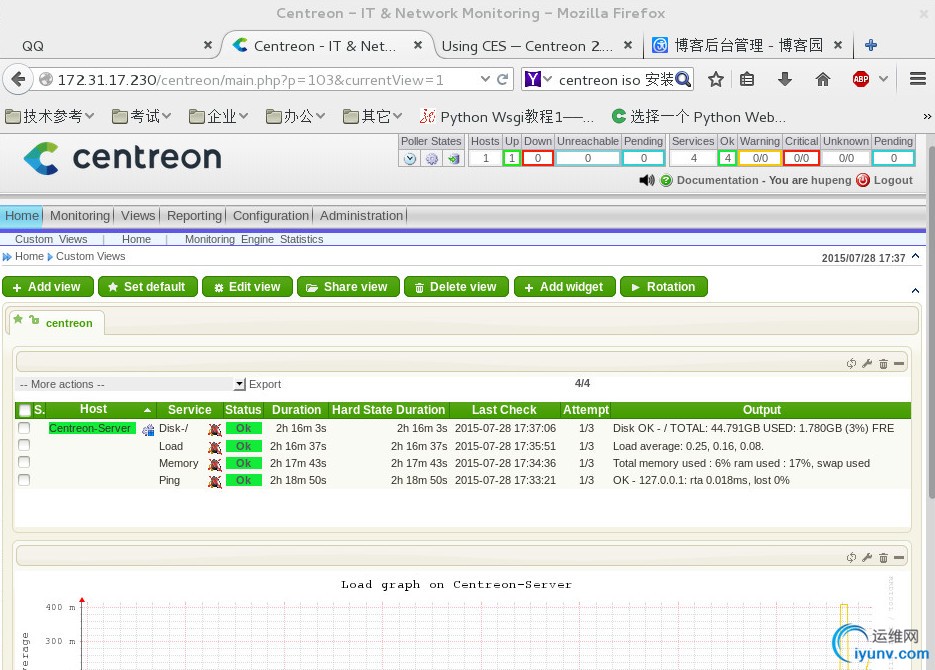Open the Administration menu
The image size is (935, 670).
click(361, 216)
